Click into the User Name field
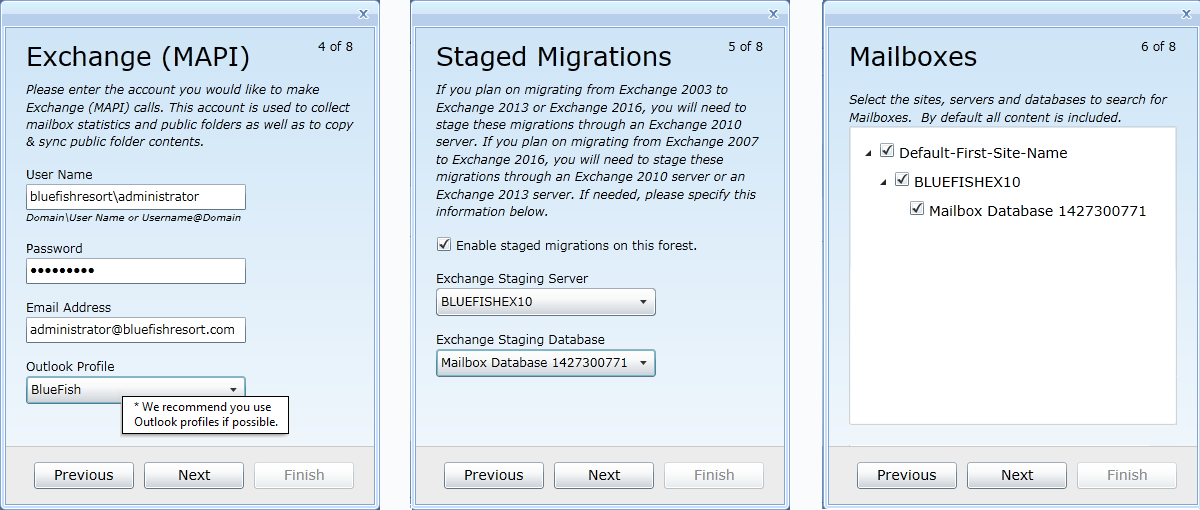 (x=136, y=197)
